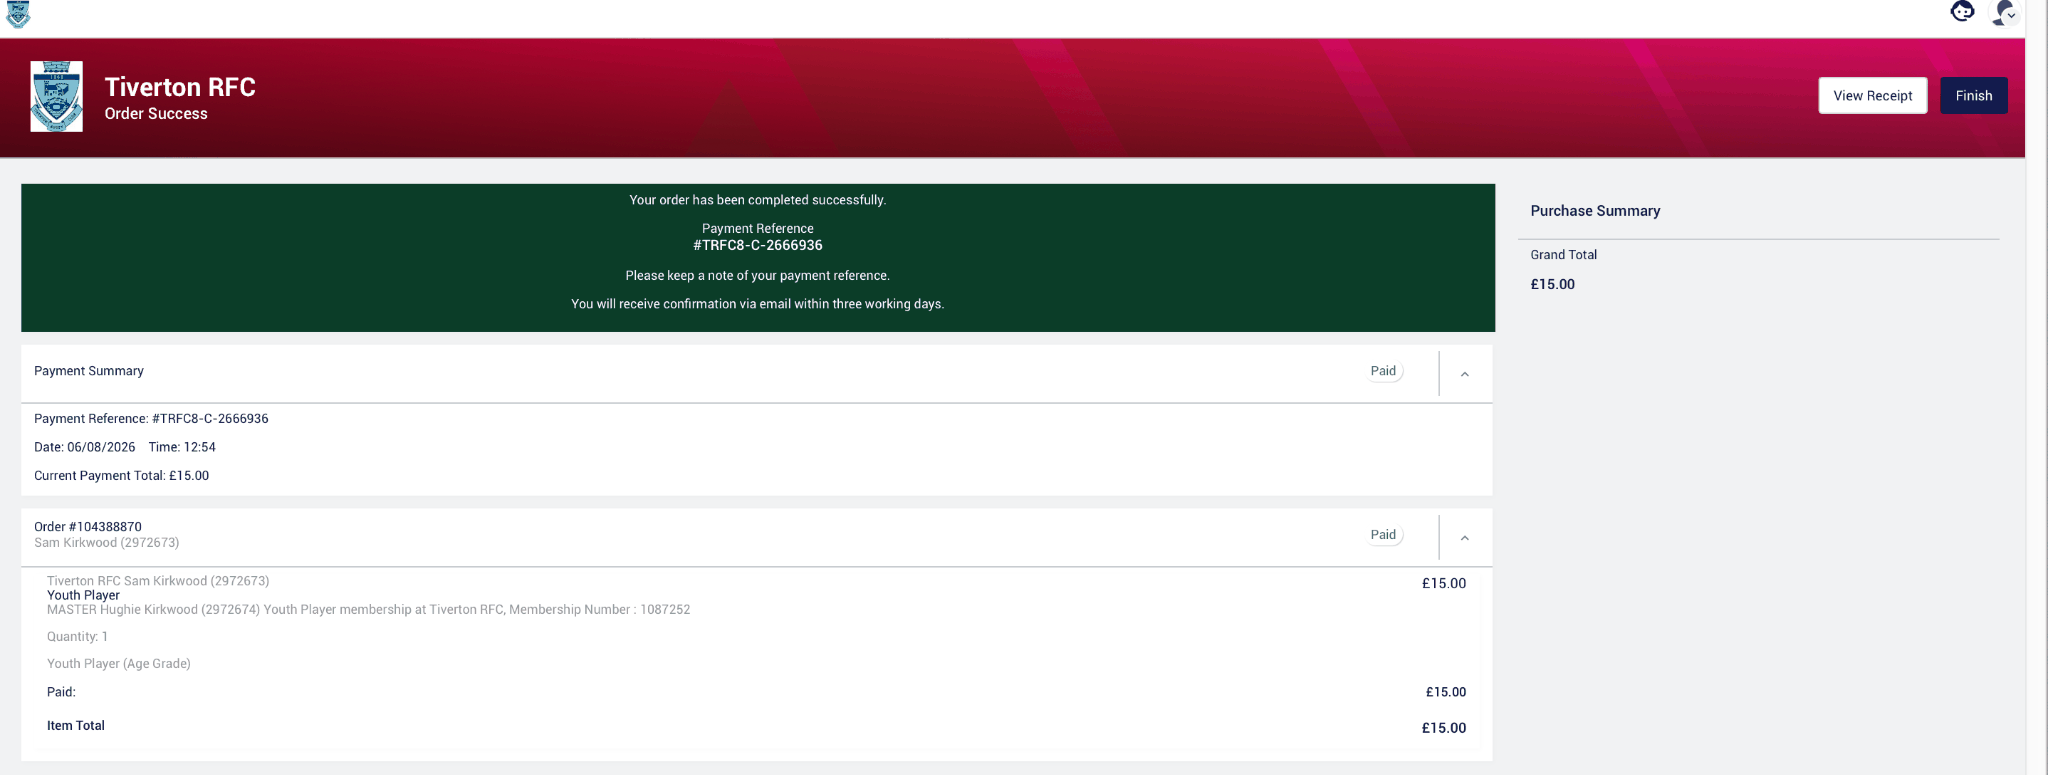The image size is (2048, 775).
Task: Click the Finish button
Action: click(1973, 96)
